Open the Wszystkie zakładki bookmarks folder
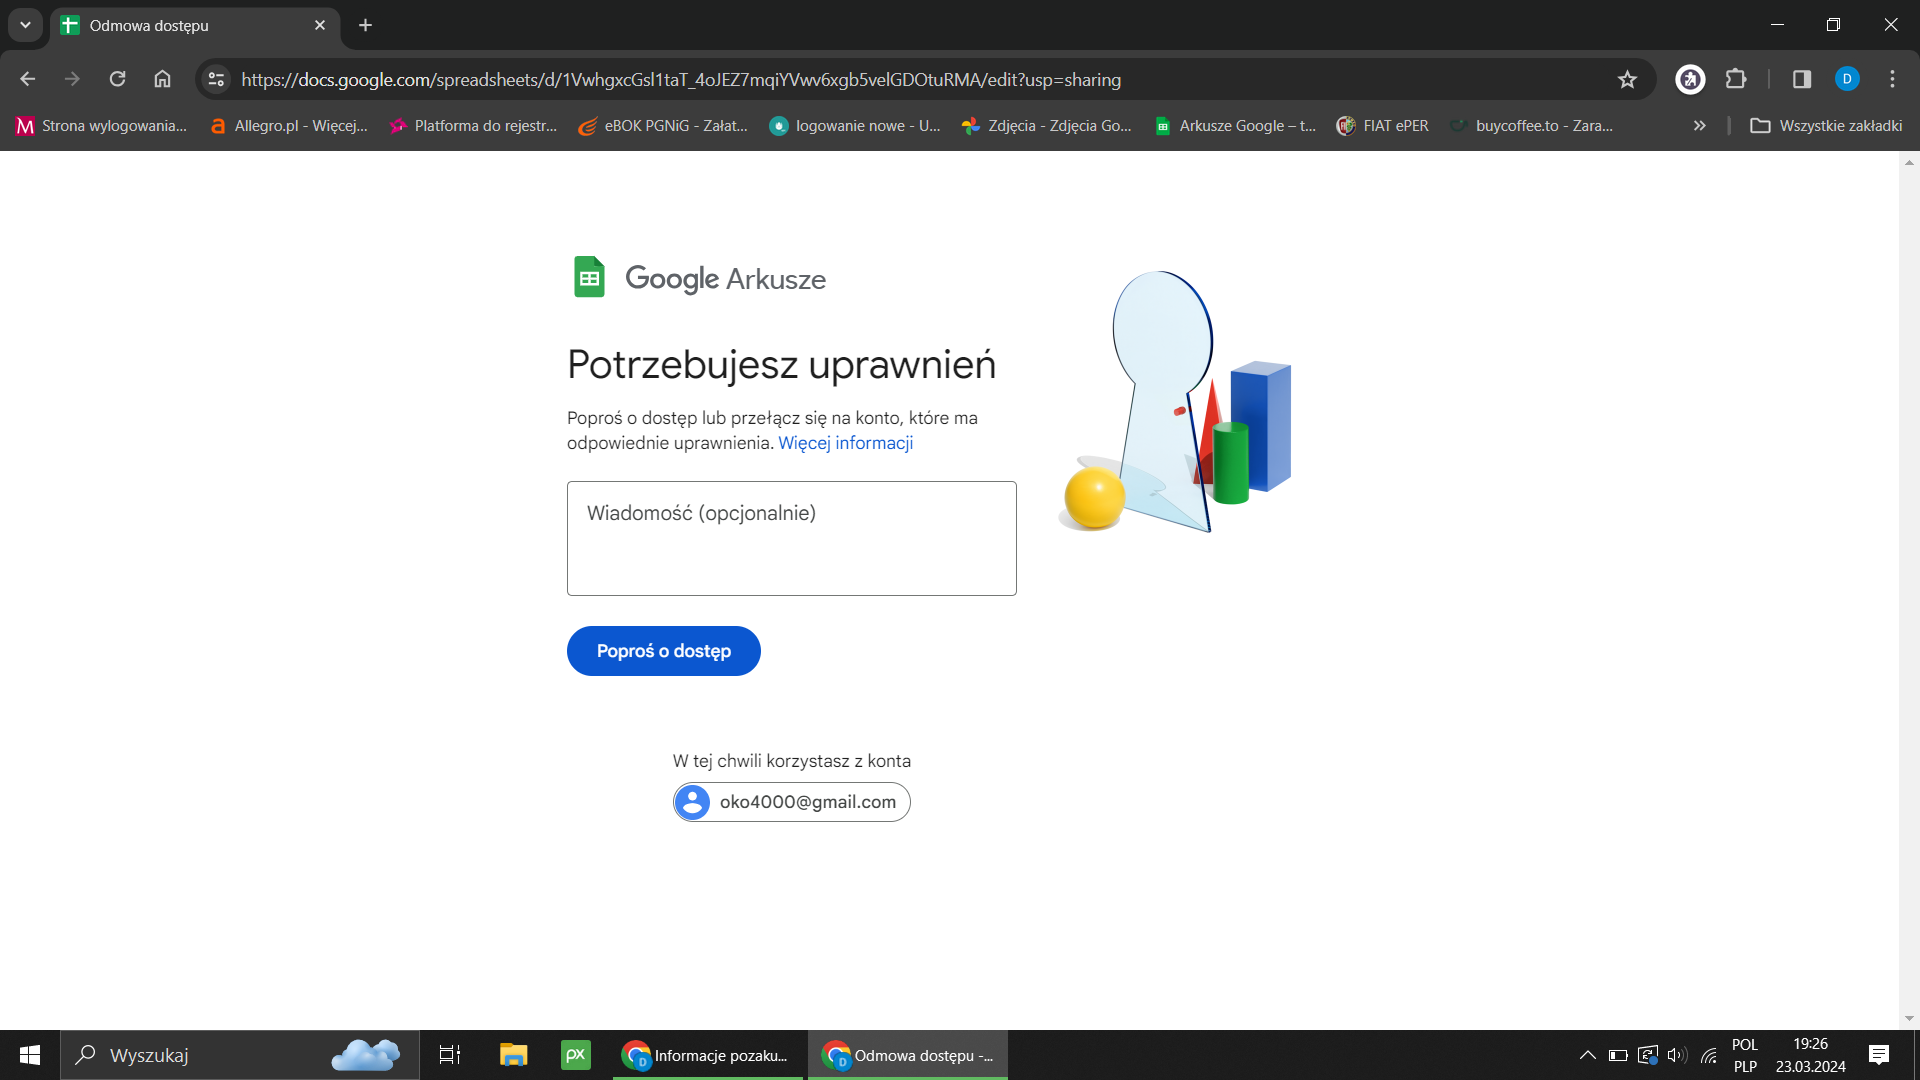This screenshot has width=1920, height=1080. tap(1826, 126)
